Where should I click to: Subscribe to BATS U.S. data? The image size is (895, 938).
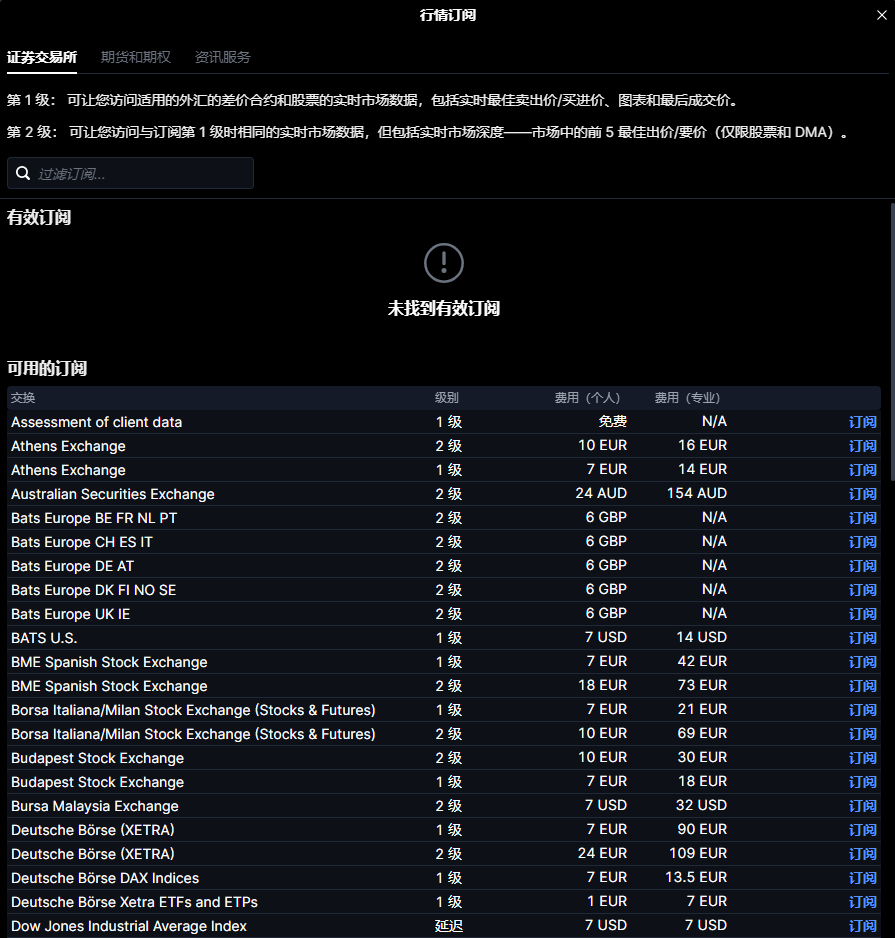pyautogui.click(x=863, y=638)
